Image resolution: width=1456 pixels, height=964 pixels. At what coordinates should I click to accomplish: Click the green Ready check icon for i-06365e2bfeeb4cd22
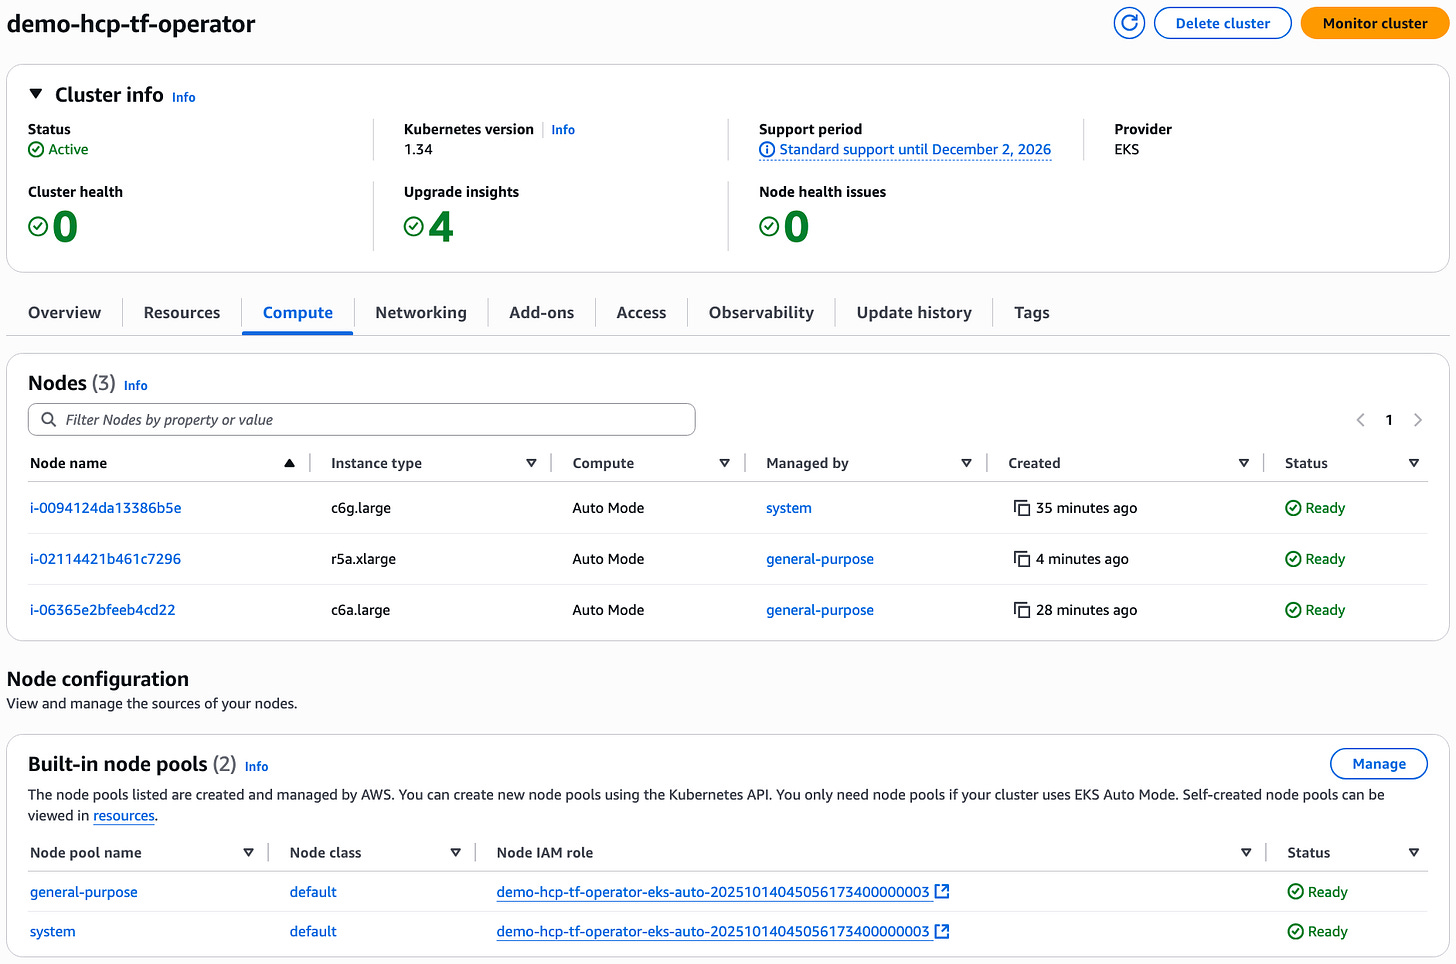1293,609
